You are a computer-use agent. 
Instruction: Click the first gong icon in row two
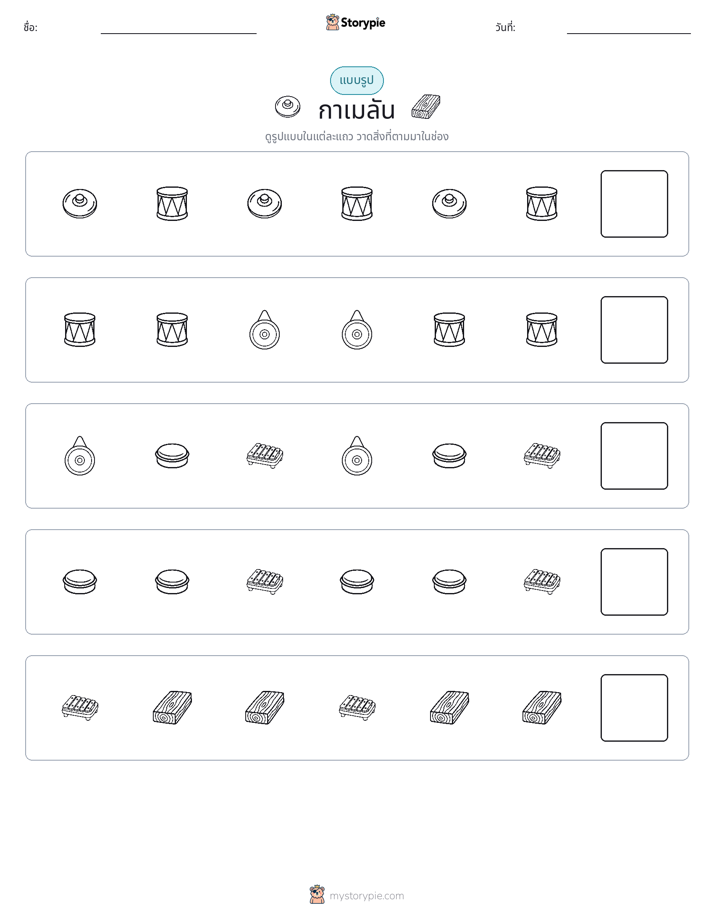(265, 329)
